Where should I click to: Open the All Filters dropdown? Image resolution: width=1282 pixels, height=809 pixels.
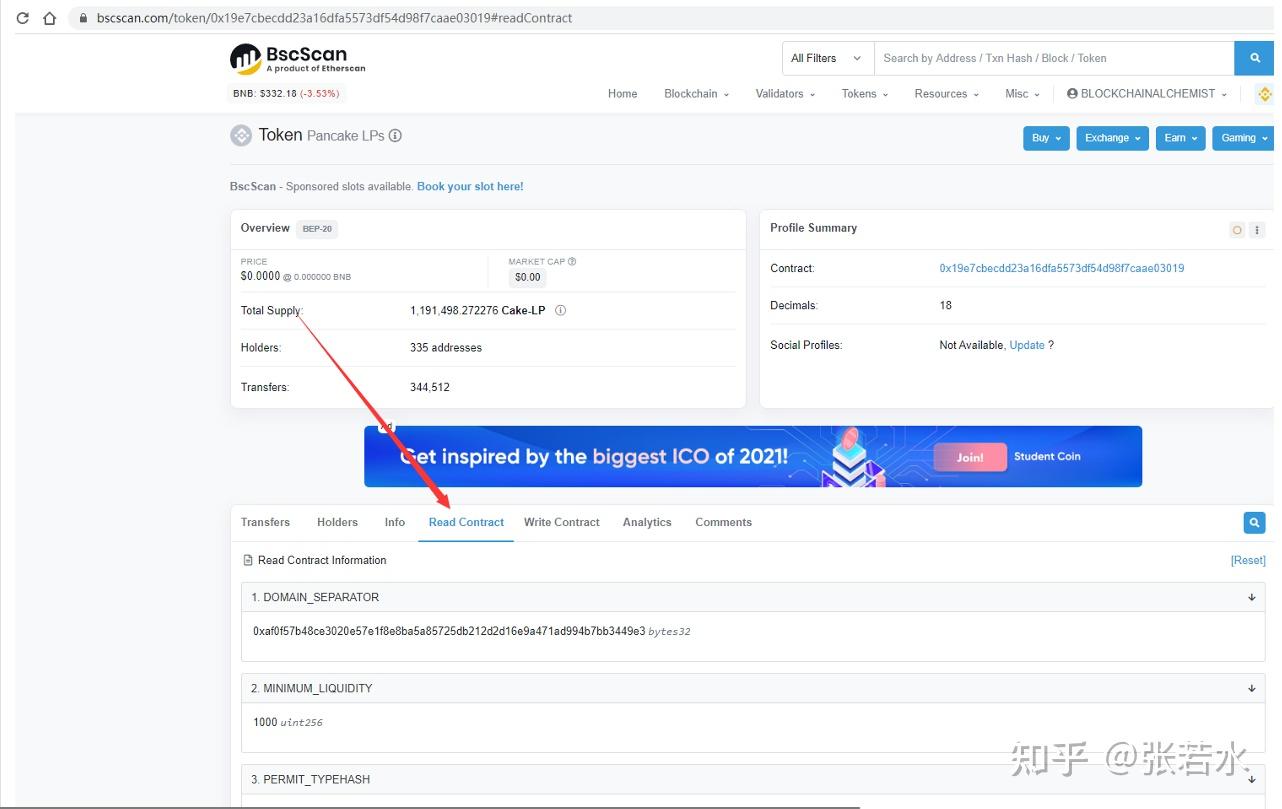(x=826, y=58)
